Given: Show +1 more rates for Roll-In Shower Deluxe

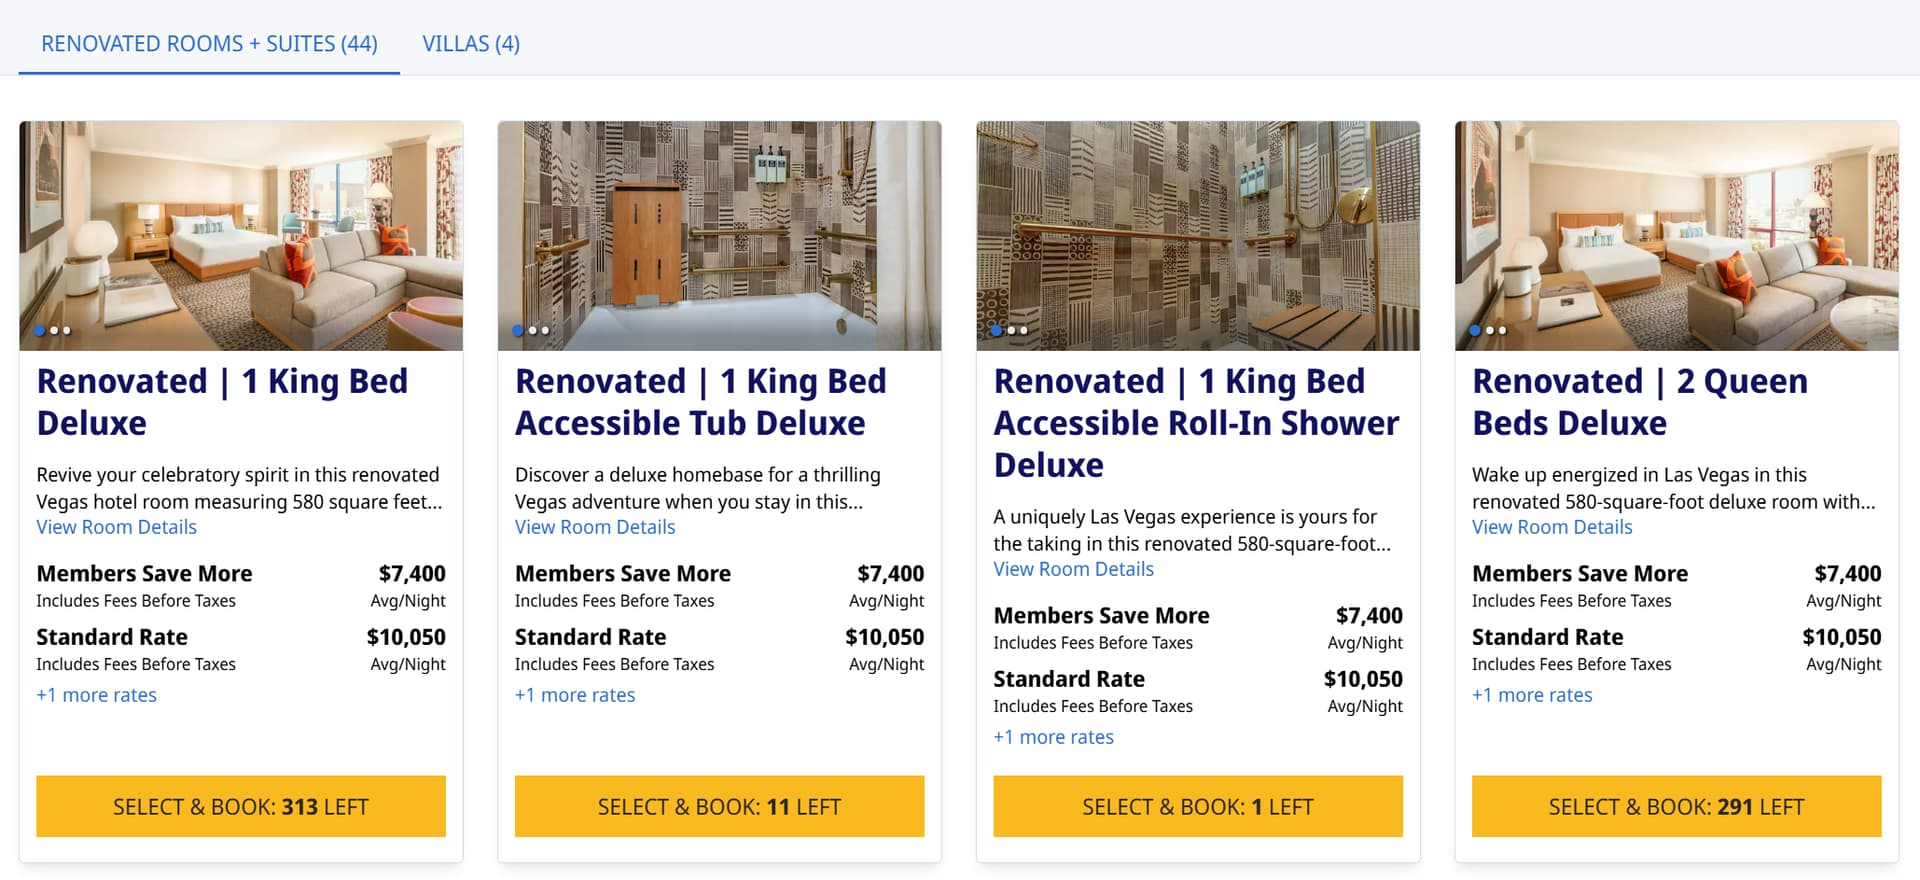Looking at the screenshot, I should (x=1053, y=737).
